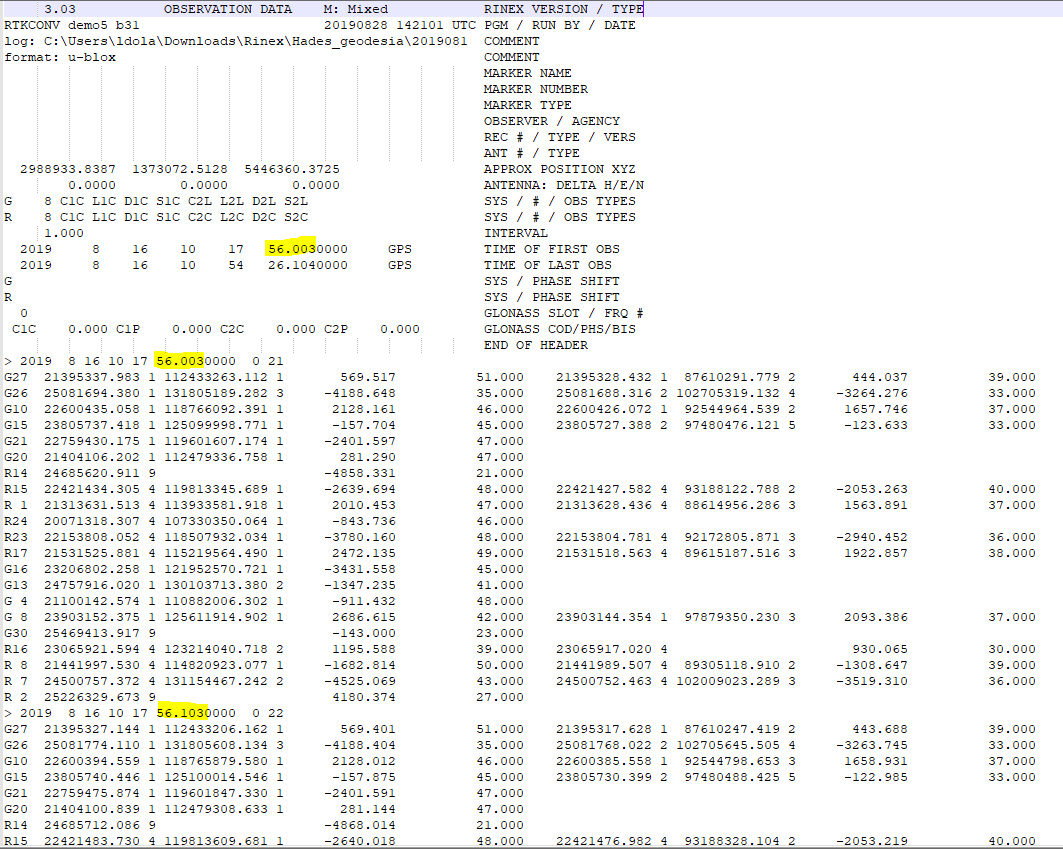Select pseudorange "24757916.020"

coord(92,585)
